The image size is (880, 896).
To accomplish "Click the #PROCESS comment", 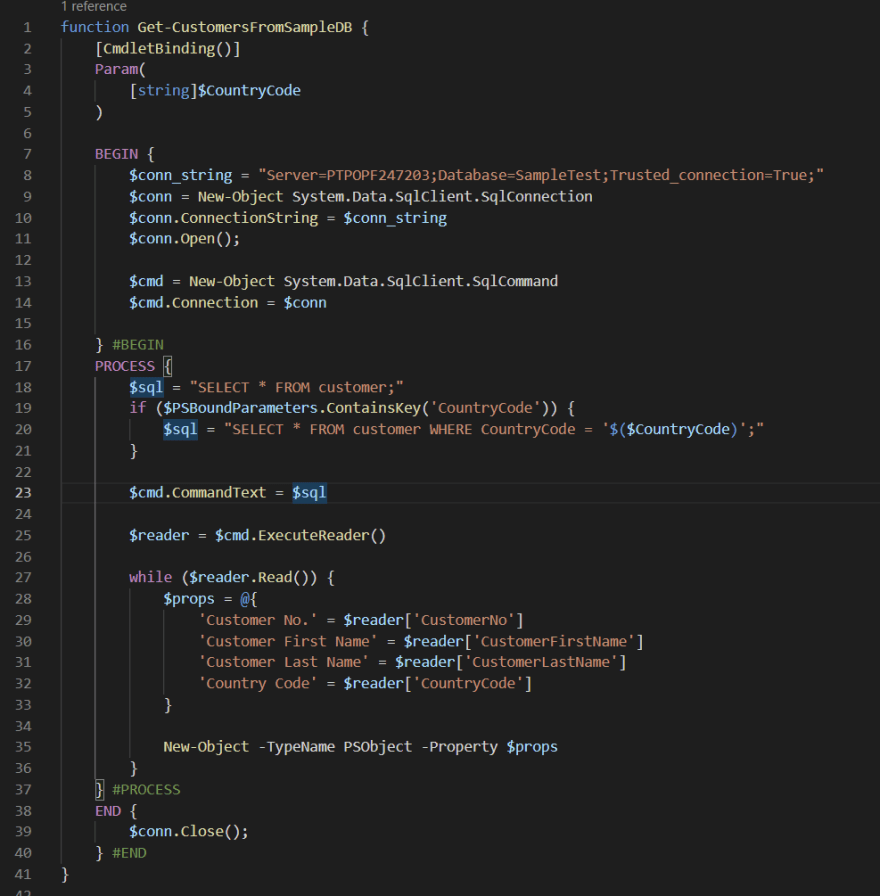I will [x=146, y=790].
